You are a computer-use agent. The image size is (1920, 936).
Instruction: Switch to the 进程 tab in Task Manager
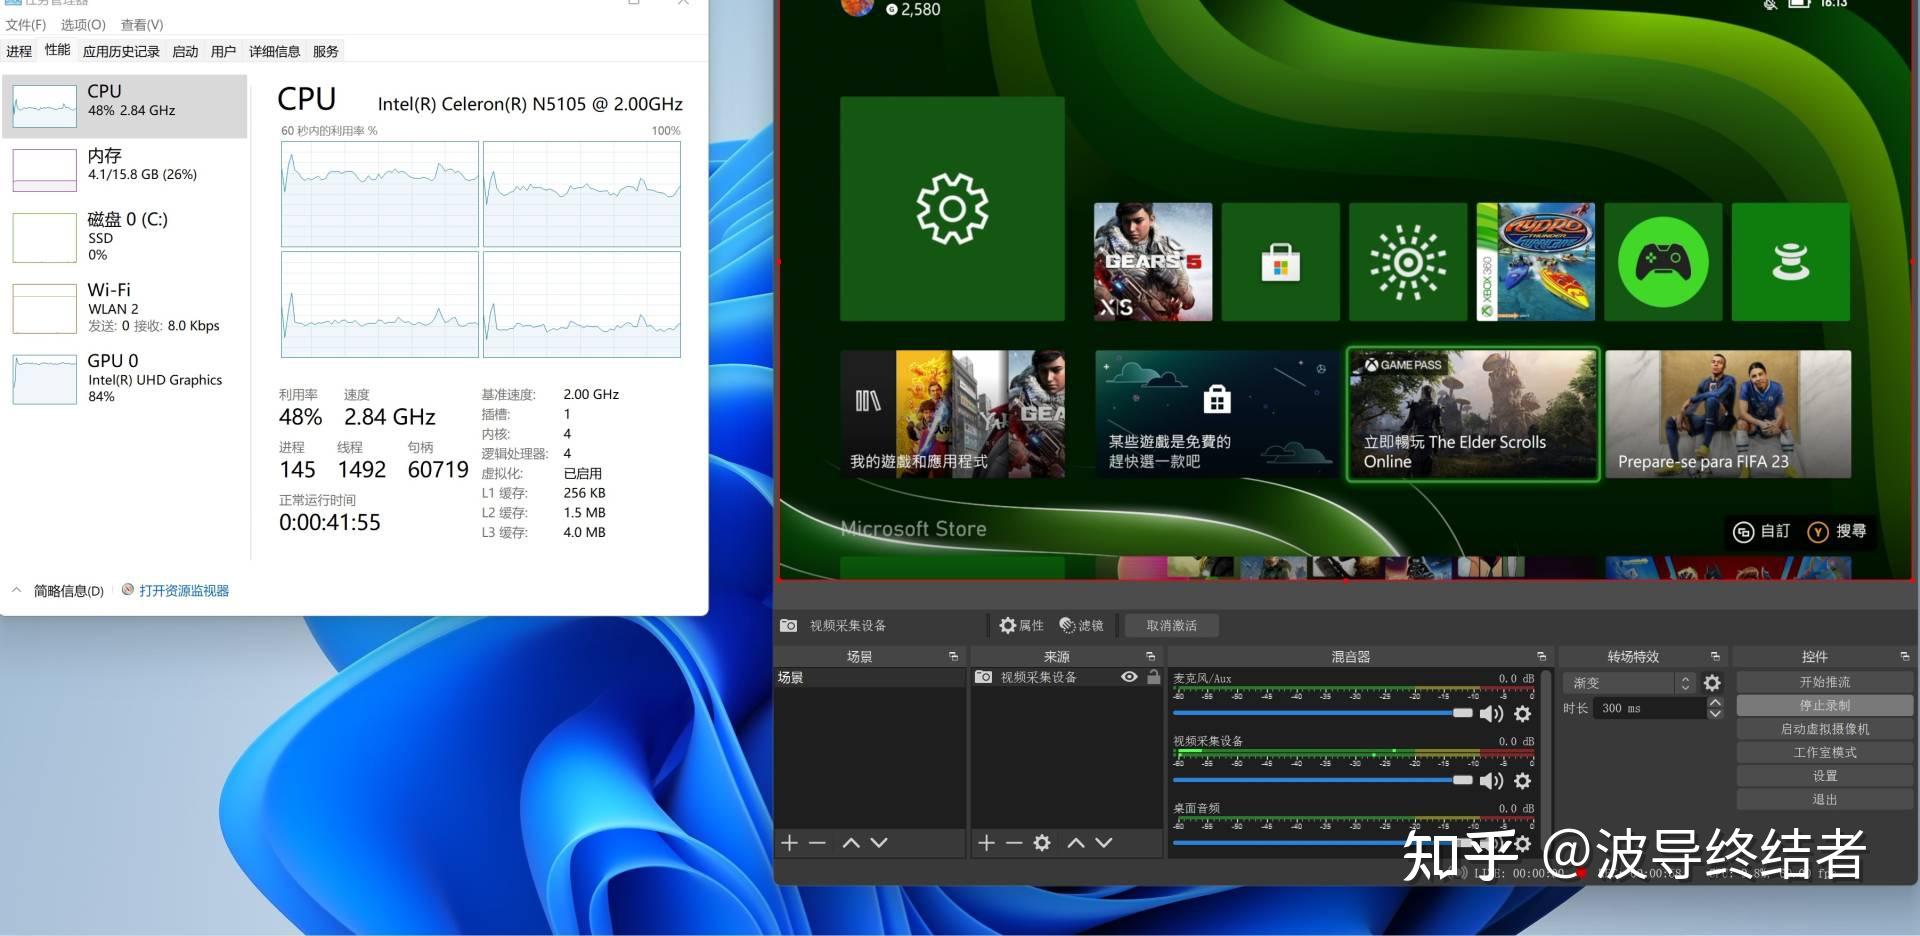pos(18,51)
